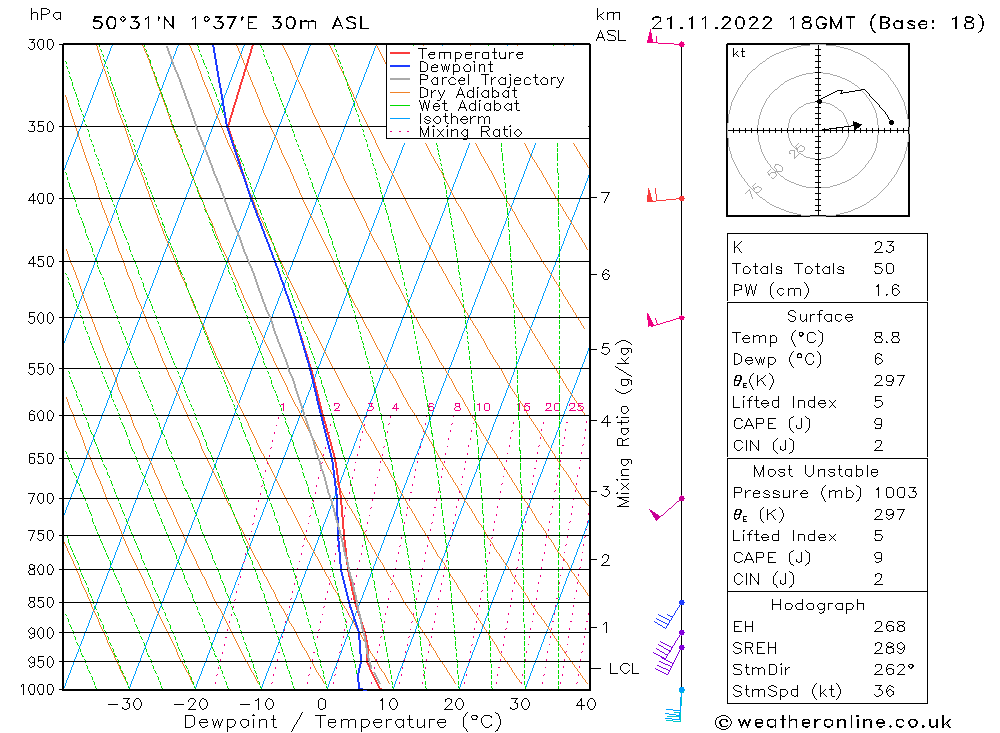Click the 'Dewpoint / Temperature (°C)' axis title
Viewport: 1000px width, 733px height.
342,722
